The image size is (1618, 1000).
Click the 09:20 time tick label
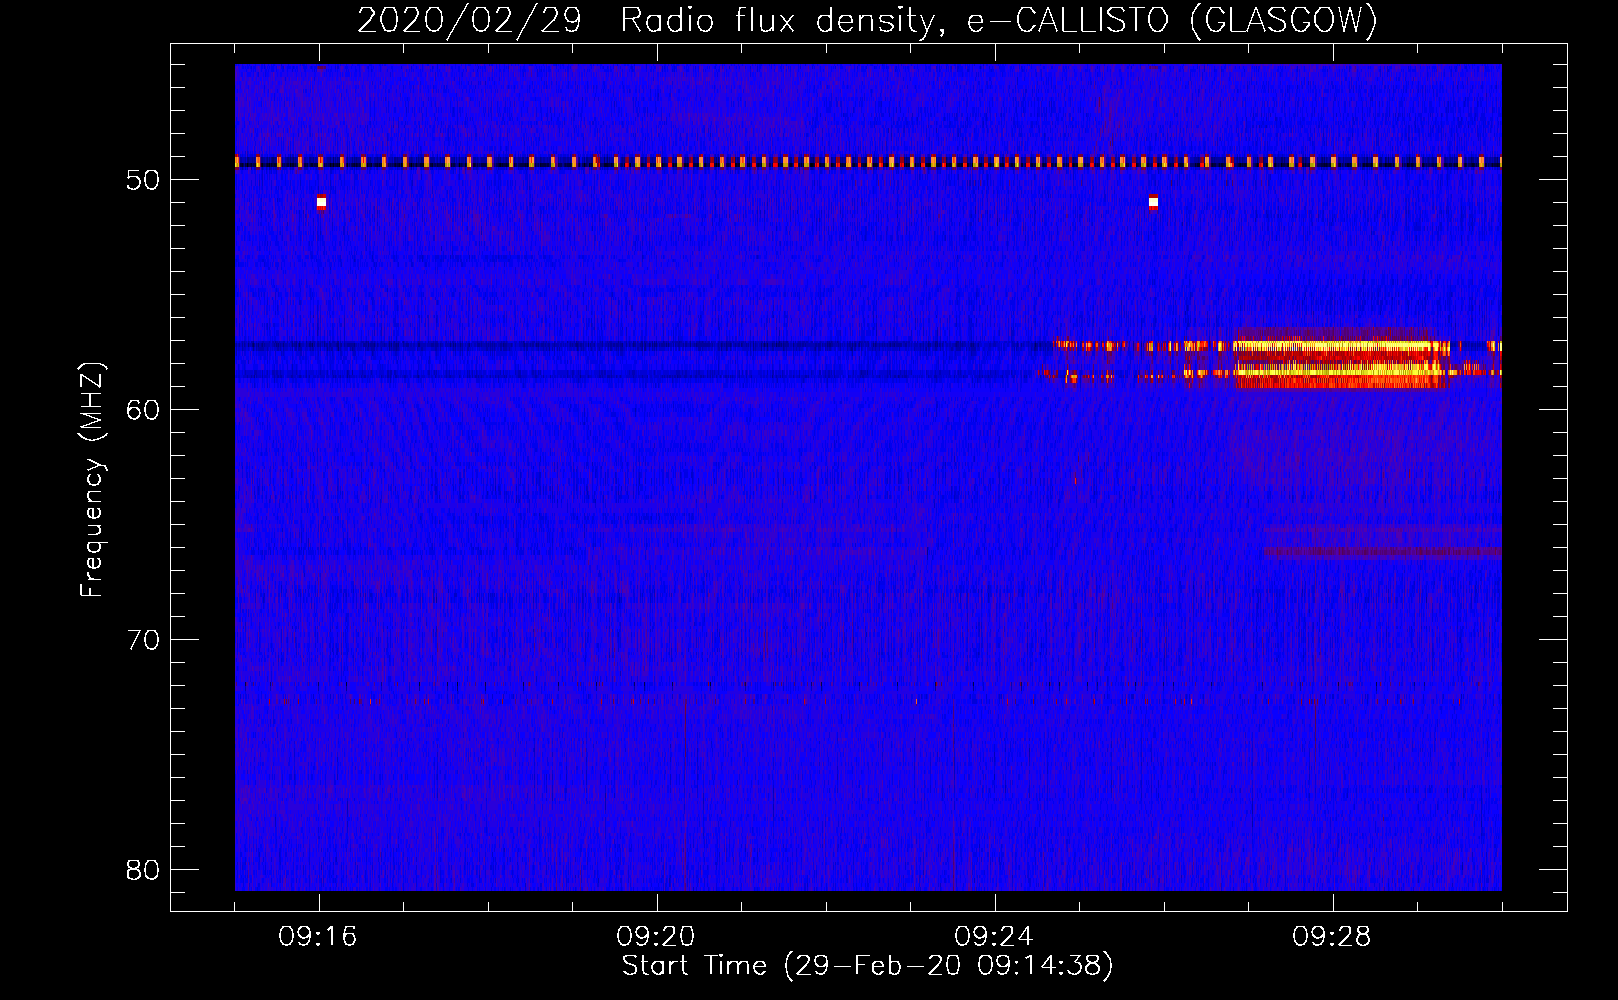point(656,937)
